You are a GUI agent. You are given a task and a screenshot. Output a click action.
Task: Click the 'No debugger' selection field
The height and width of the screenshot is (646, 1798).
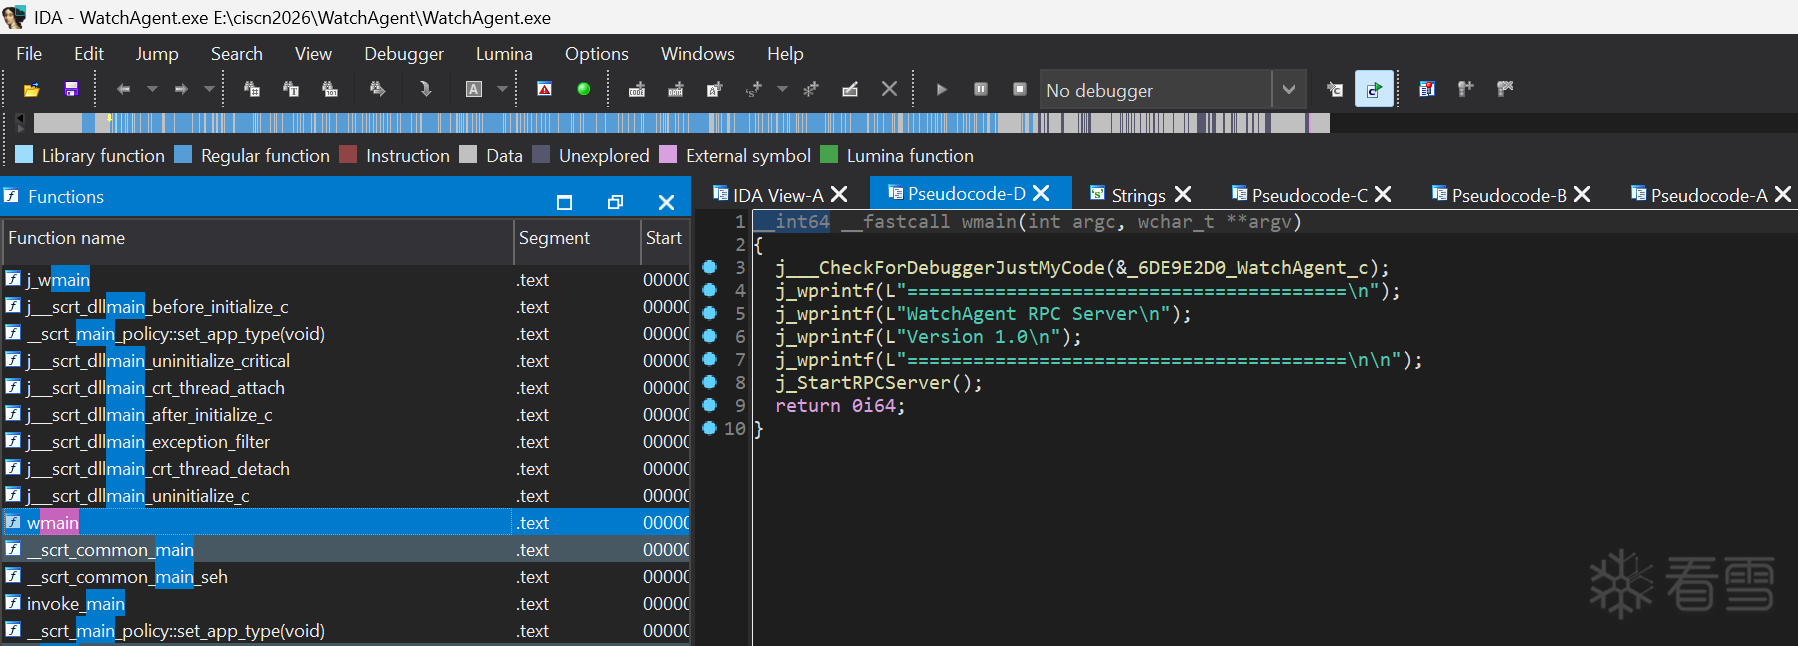click(x=1156, y=90)
